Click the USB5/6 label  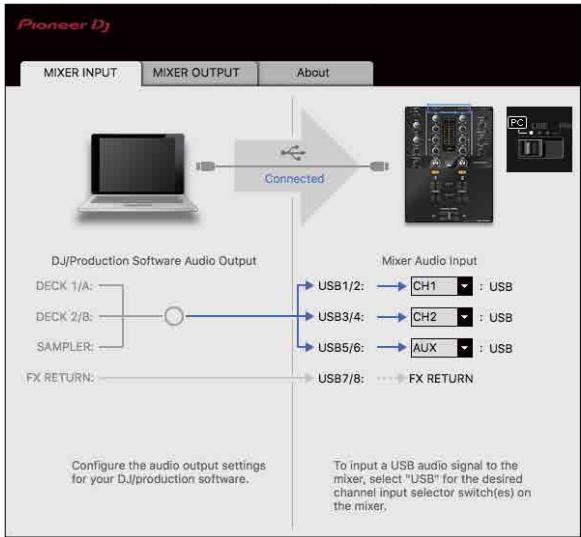pyautogui.click(x=341, y=348)
